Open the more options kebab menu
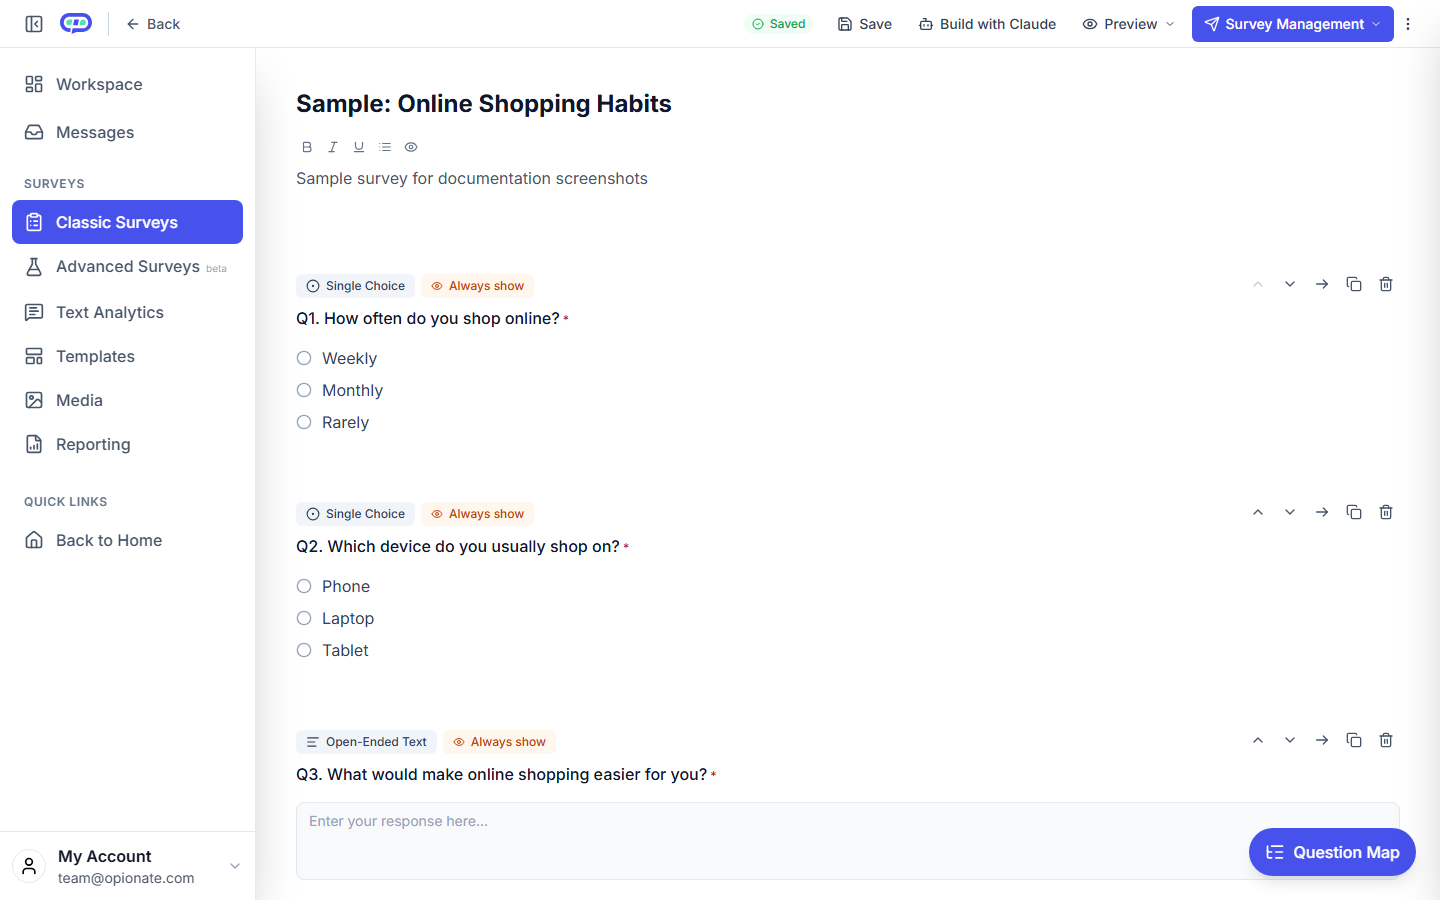This screenshot has height=900, width=1440. [1408, 24]
